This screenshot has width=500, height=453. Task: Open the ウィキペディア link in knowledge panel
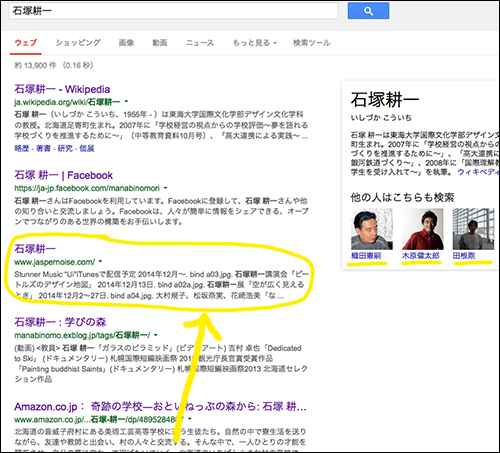pos(478,172)
